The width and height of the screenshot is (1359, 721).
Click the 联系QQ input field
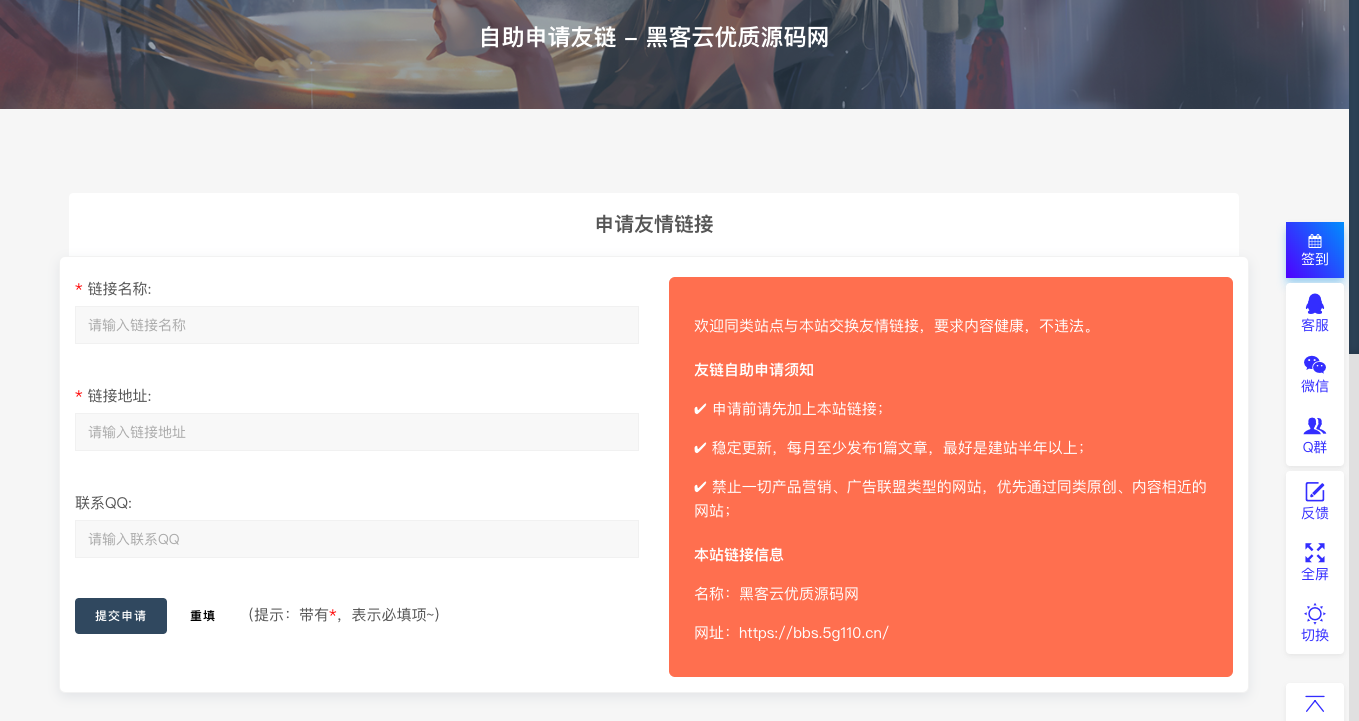tap(356, 539)
